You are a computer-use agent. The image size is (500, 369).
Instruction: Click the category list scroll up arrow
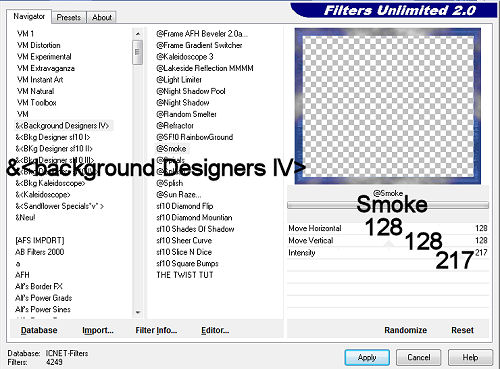pos(138,34)
